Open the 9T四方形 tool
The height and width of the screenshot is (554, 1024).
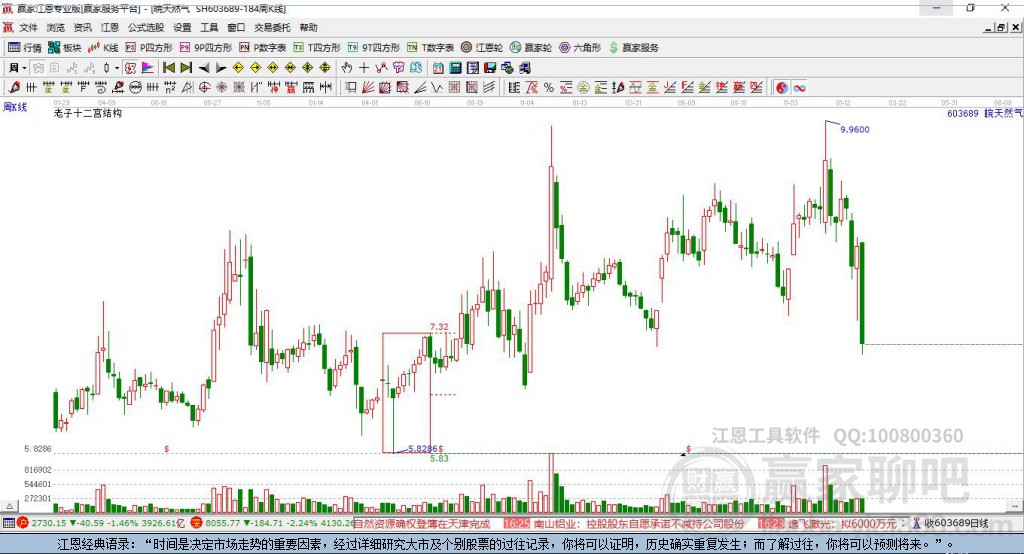[x=374, y=48]
